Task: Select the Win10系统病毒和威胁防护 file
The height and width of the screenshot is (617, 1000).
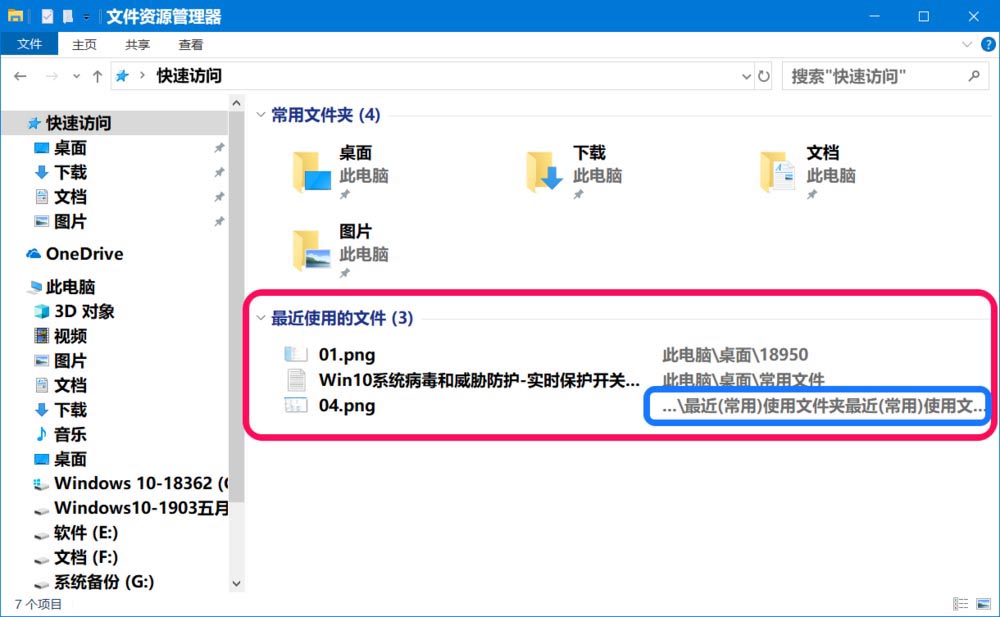Action: (479, 380)
